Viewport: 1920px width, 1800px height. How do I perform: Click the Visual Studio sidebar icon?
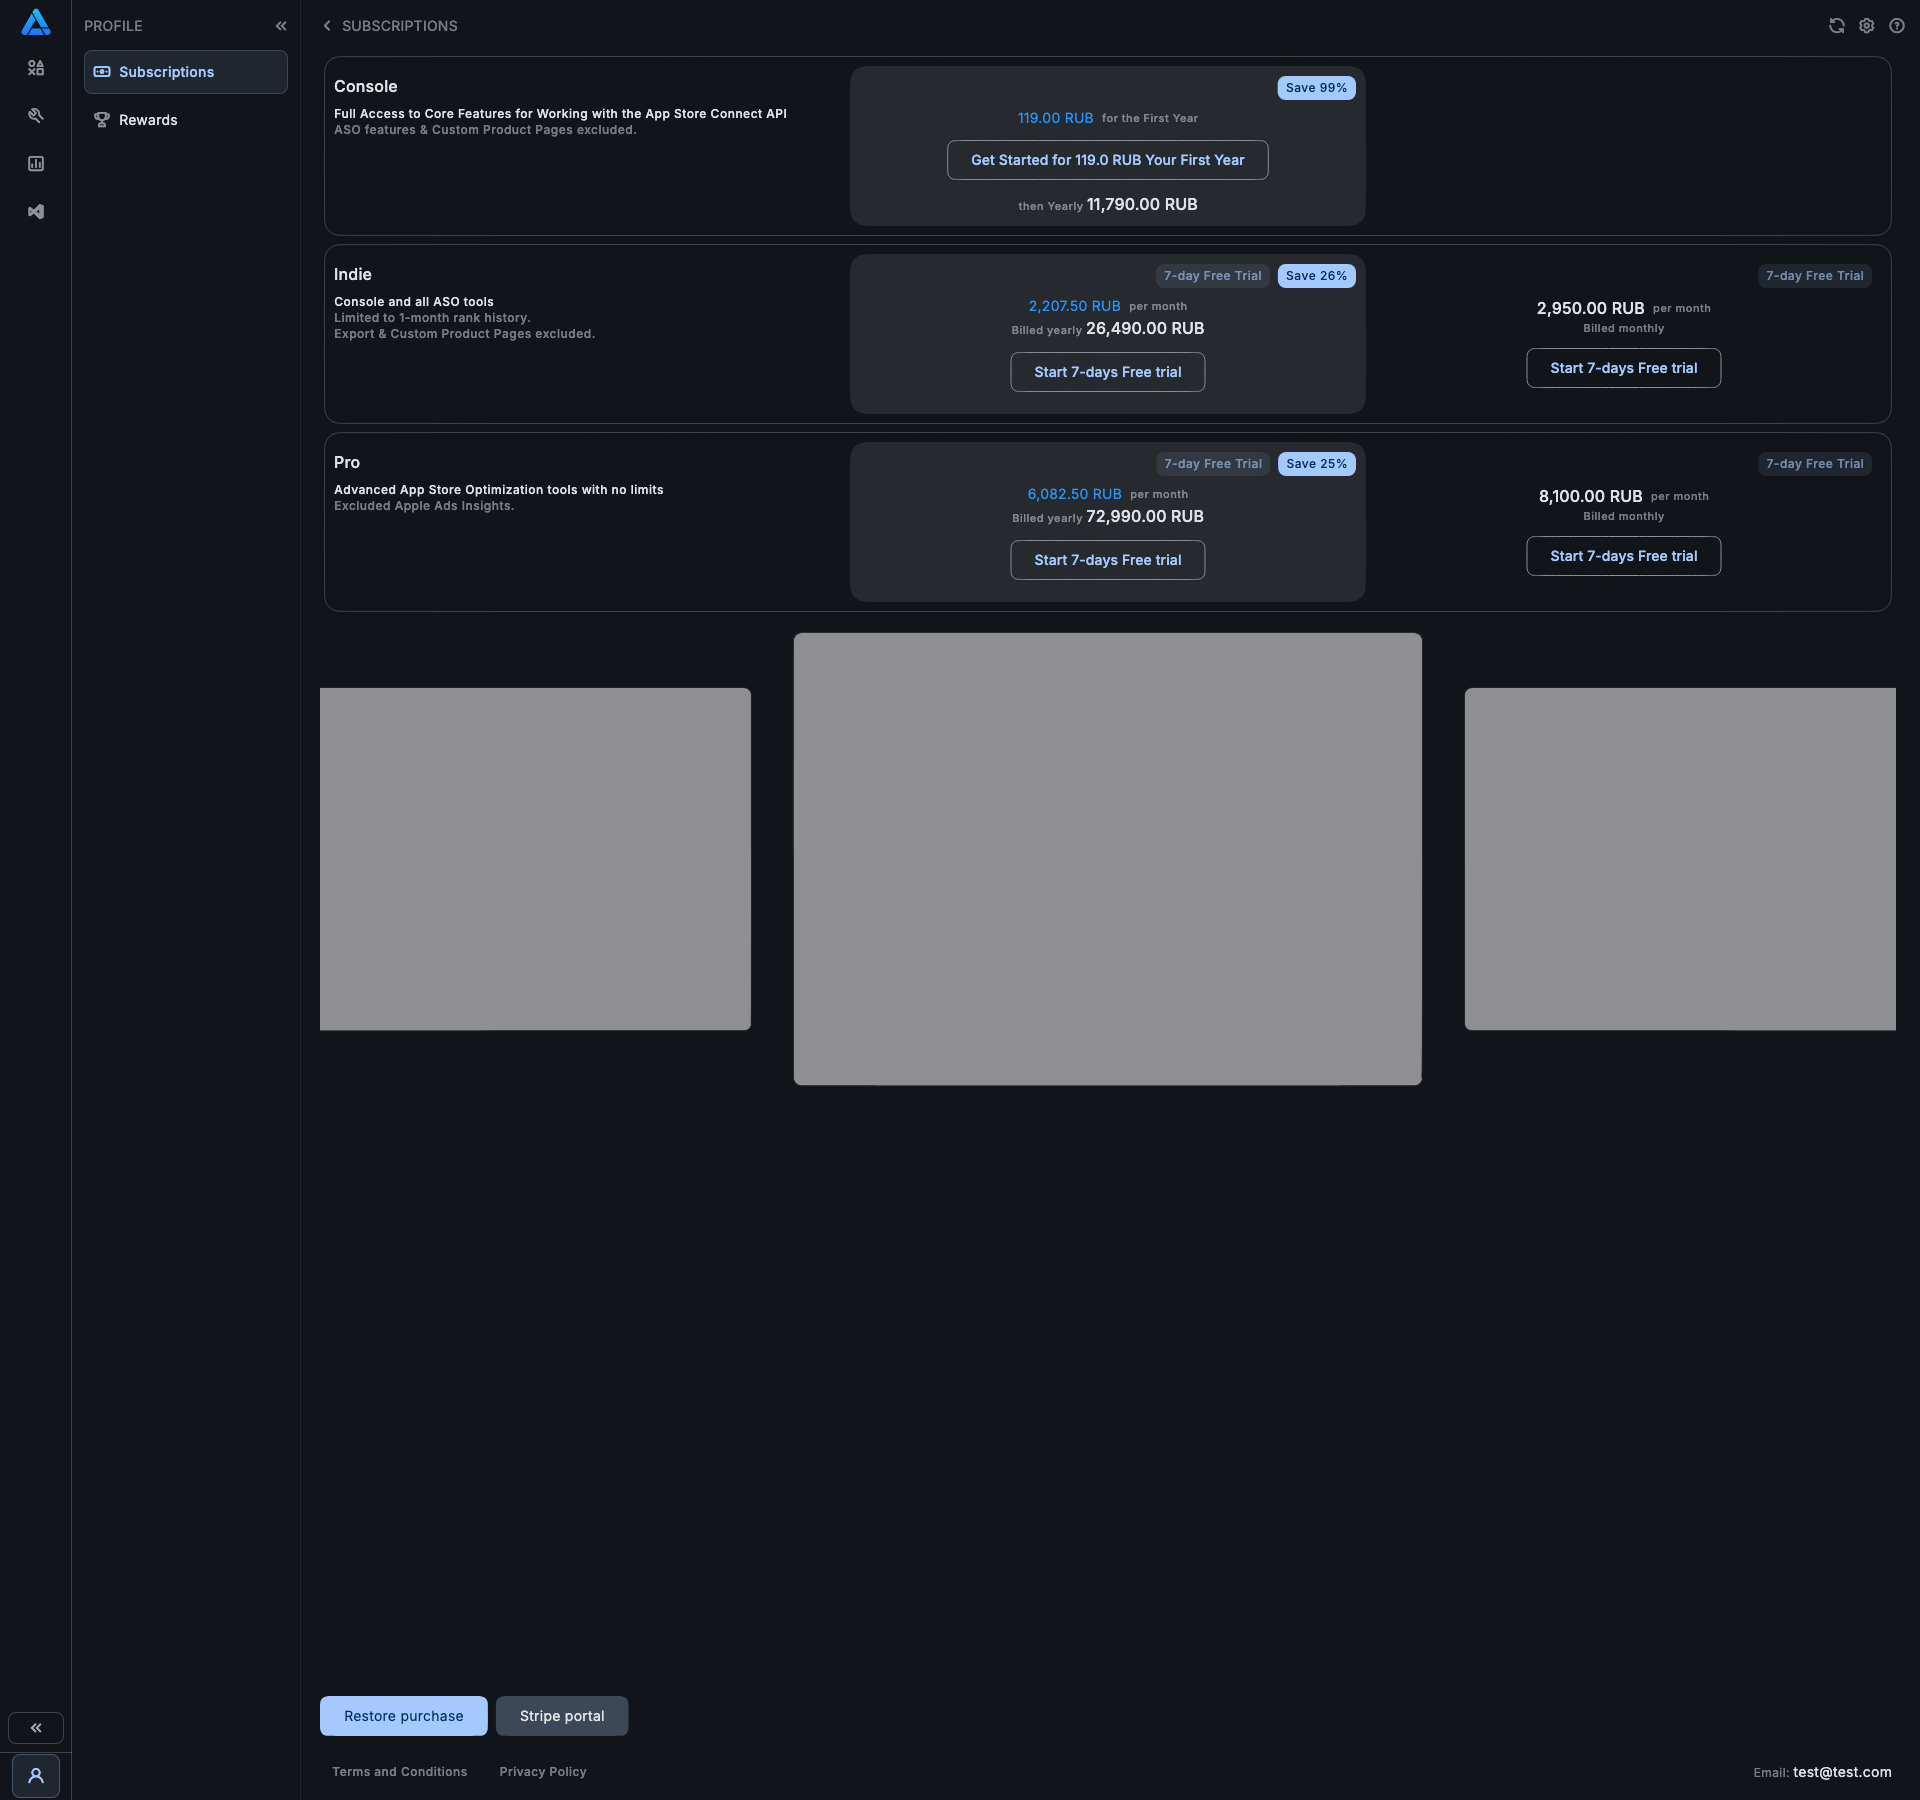click(x=36, y=212)
